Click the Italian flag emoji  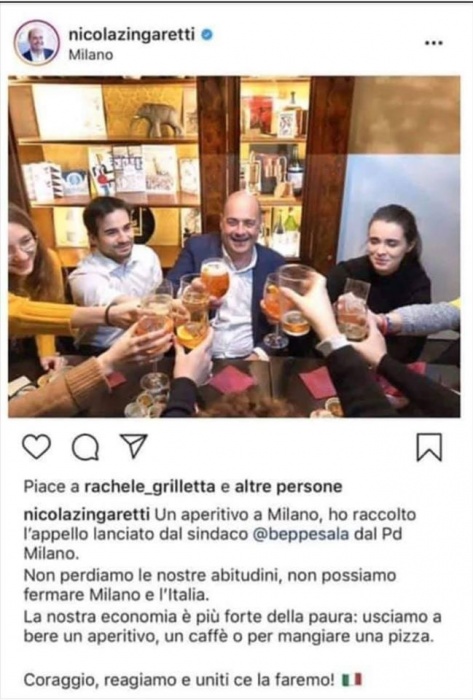[x=352, y=680]
